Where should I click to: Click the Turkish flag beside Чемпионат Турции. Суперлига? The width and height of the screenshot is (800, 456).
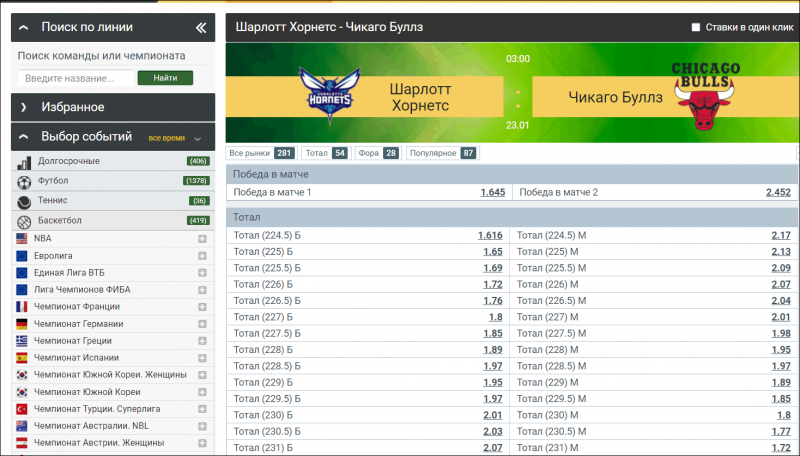pyautogui.click(x=21, y=409)
